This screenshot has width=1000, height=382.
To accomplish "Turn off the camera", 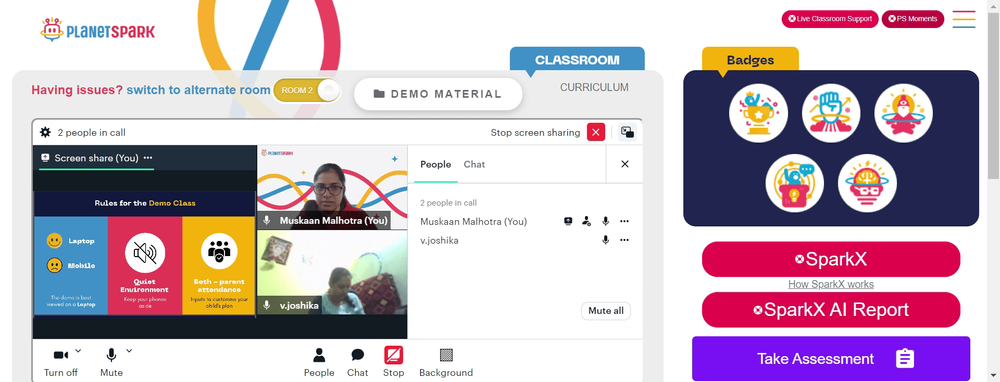I will coord(61,362).
